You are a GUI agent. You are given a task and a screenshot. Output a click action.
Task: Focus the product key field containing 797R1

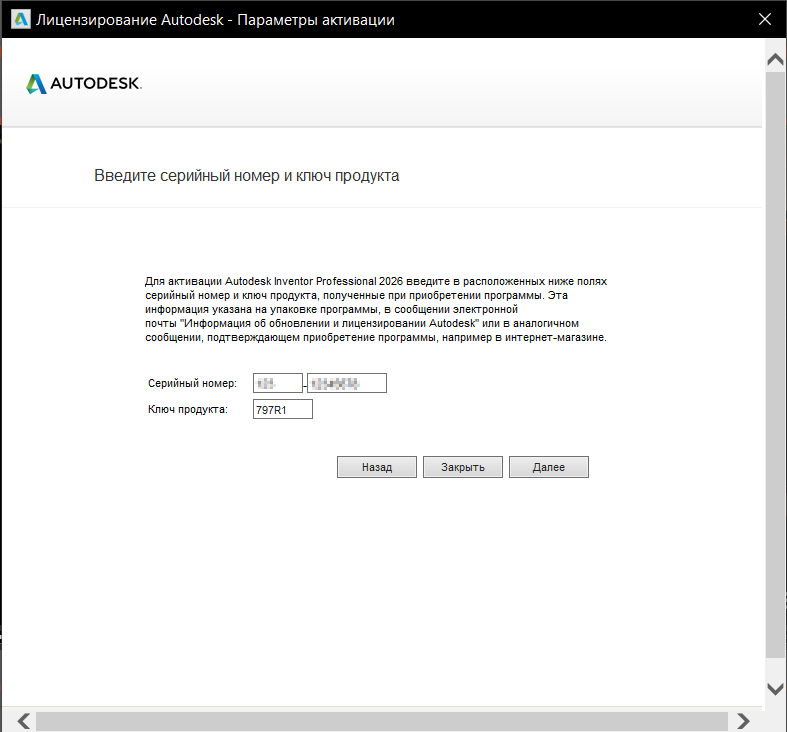pyautogui.click(x=283, y=409)
